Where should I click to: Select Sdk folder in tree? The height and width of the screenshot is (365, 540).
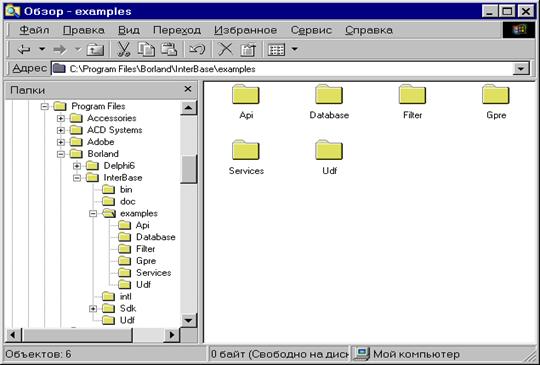click(x=128, y=309)
